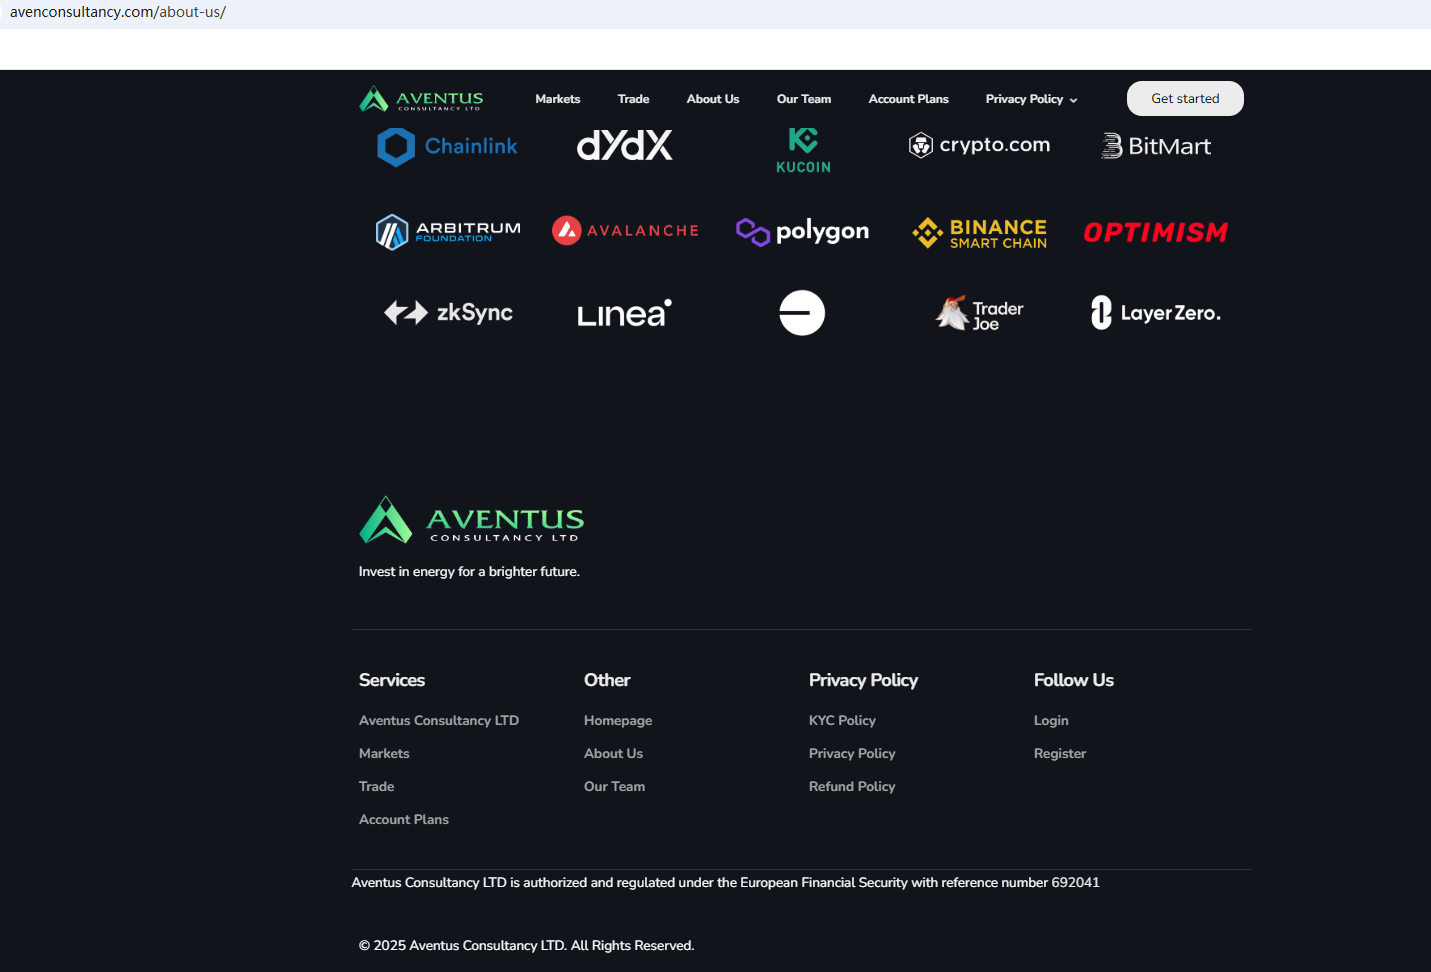Click the dYdX partner logo
1431x972 pixels.
[x=625, y=146]
